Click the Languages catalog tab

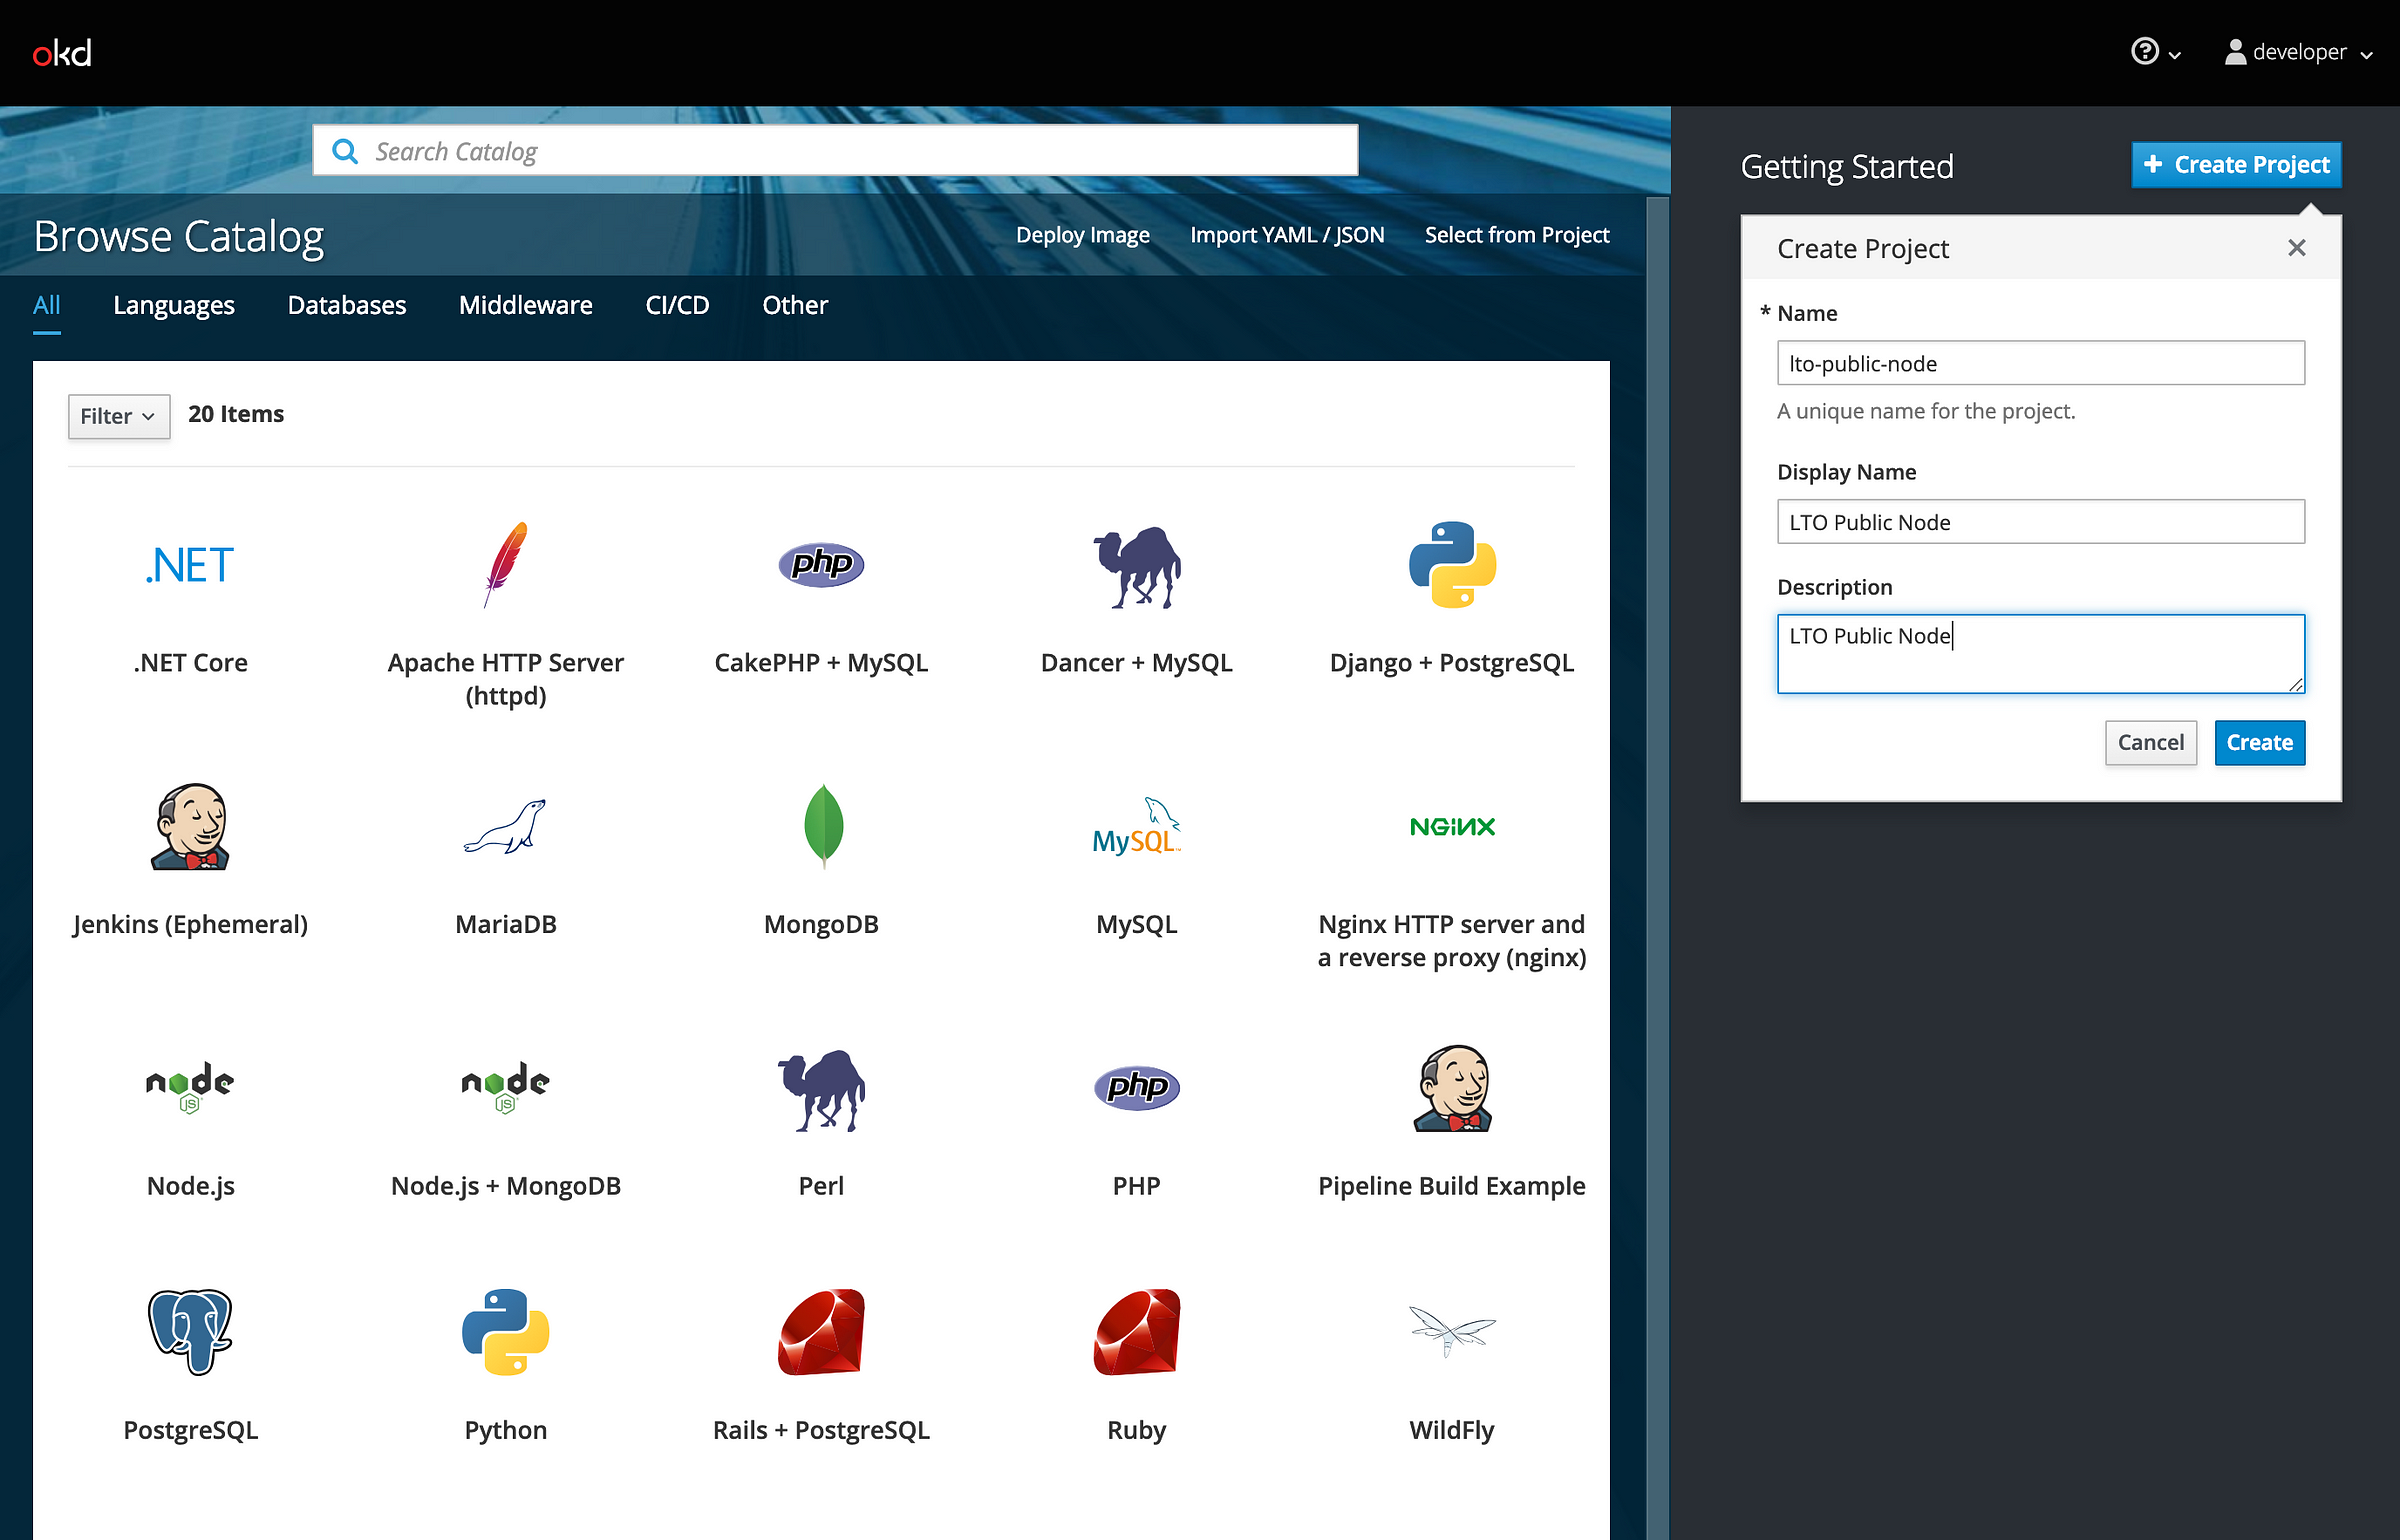click(x=173, y=304)
